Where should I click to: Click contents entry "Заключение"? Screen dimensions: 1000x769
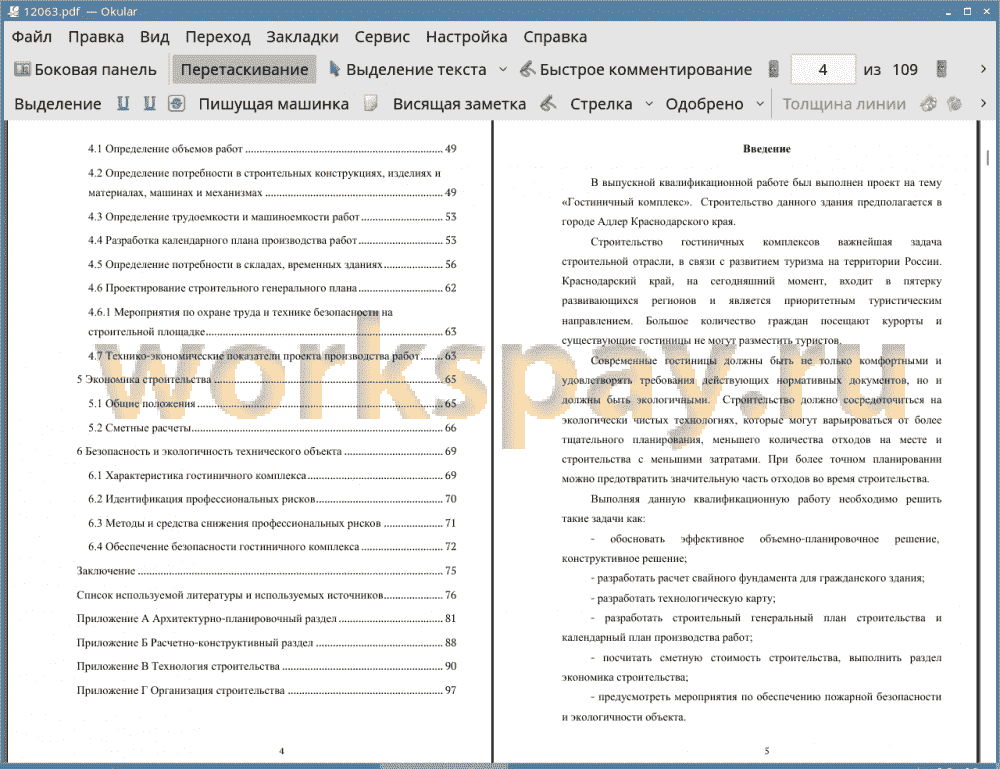click(266, 571)
